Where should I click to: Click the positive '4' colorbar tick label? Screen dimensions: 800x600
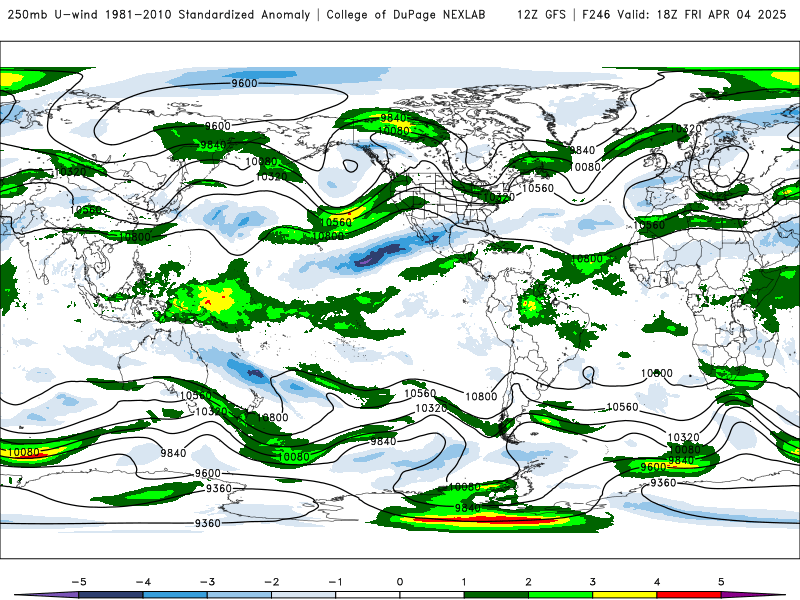tap(657, 582)
